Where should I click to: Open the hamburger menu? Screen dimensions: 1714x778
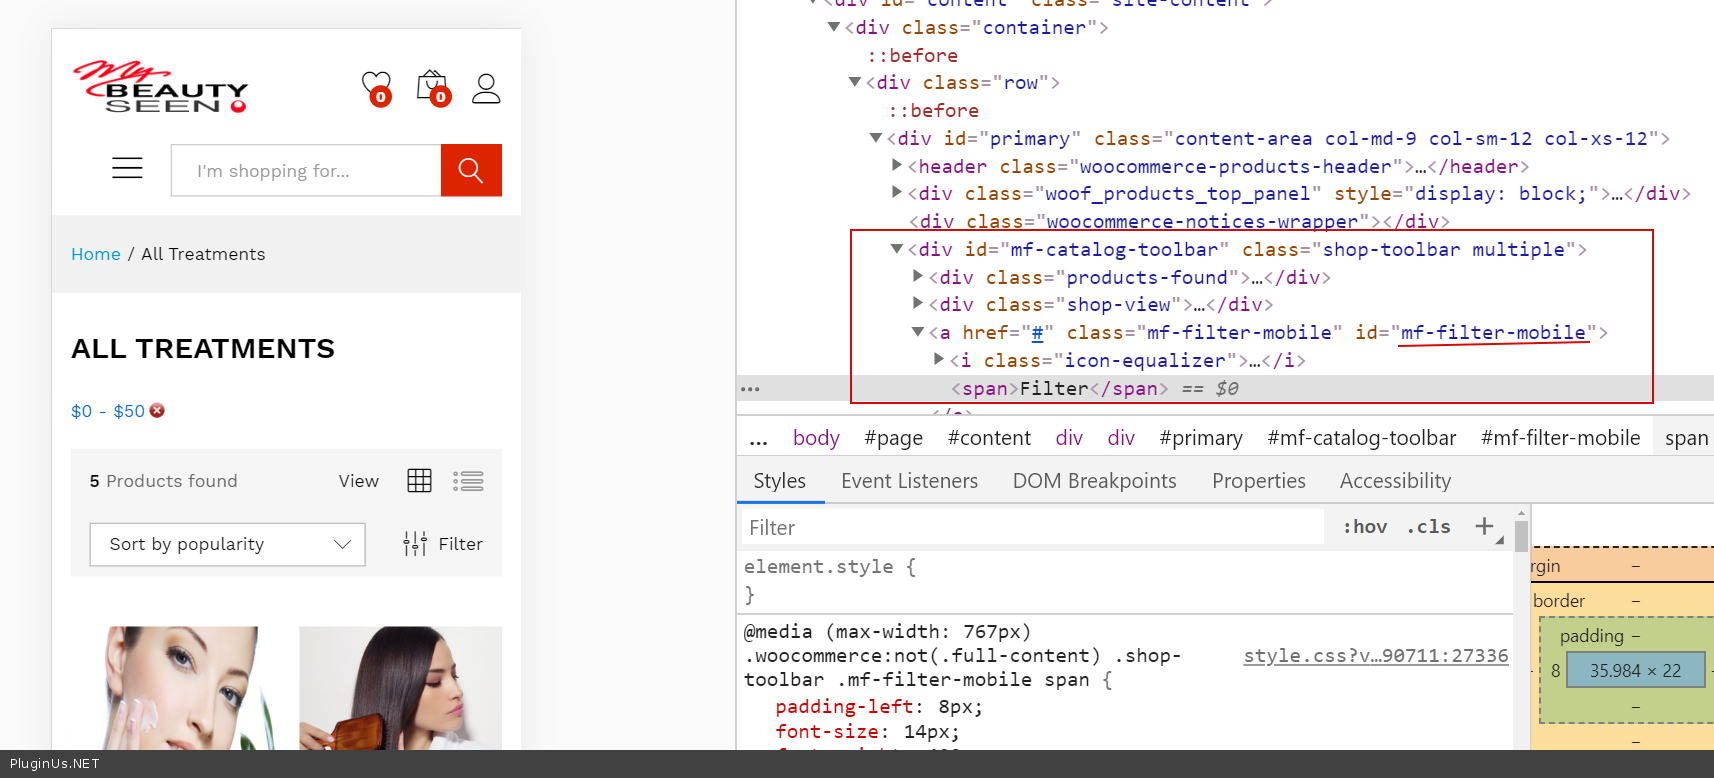127,168
